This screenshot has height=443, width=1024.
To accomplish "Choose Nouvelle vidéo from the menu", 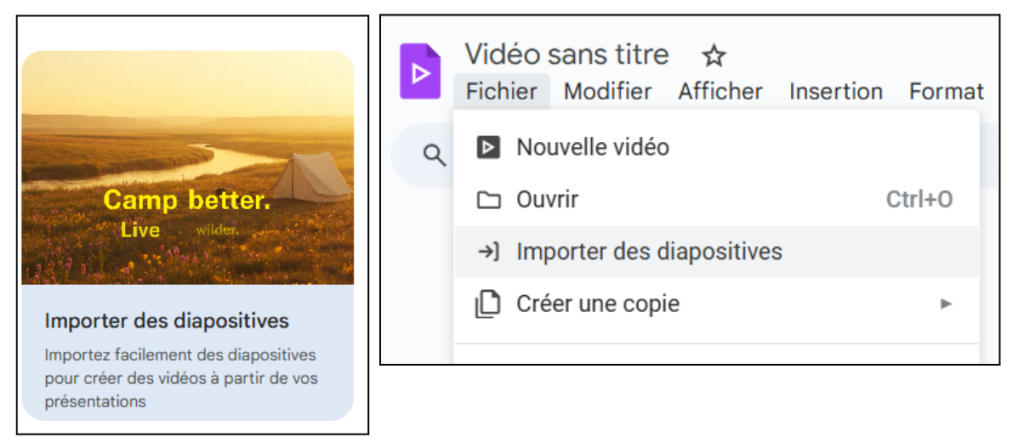I will 716,147.
